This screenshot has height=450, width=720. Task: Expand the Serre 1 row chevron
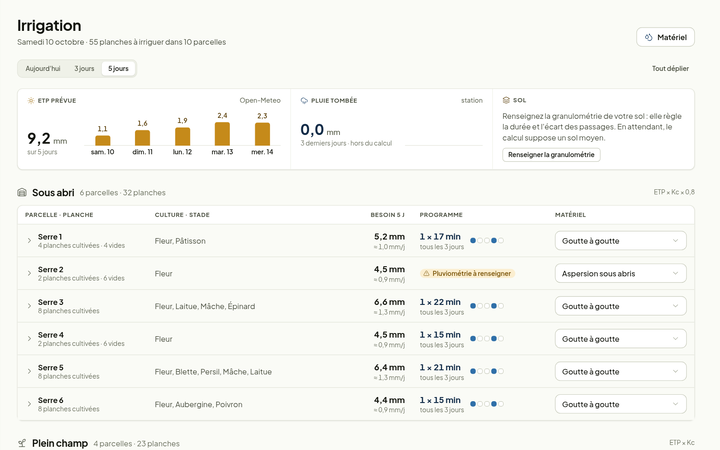(x=29, y=241)
